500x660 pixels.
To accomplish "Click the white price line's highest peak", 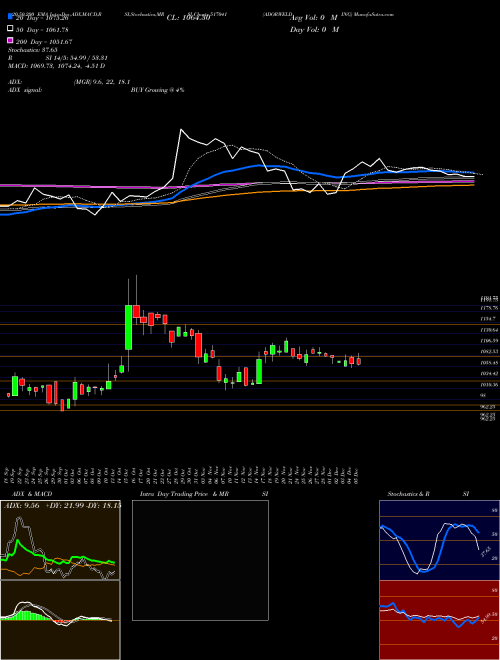I will [x=181, y=130].
